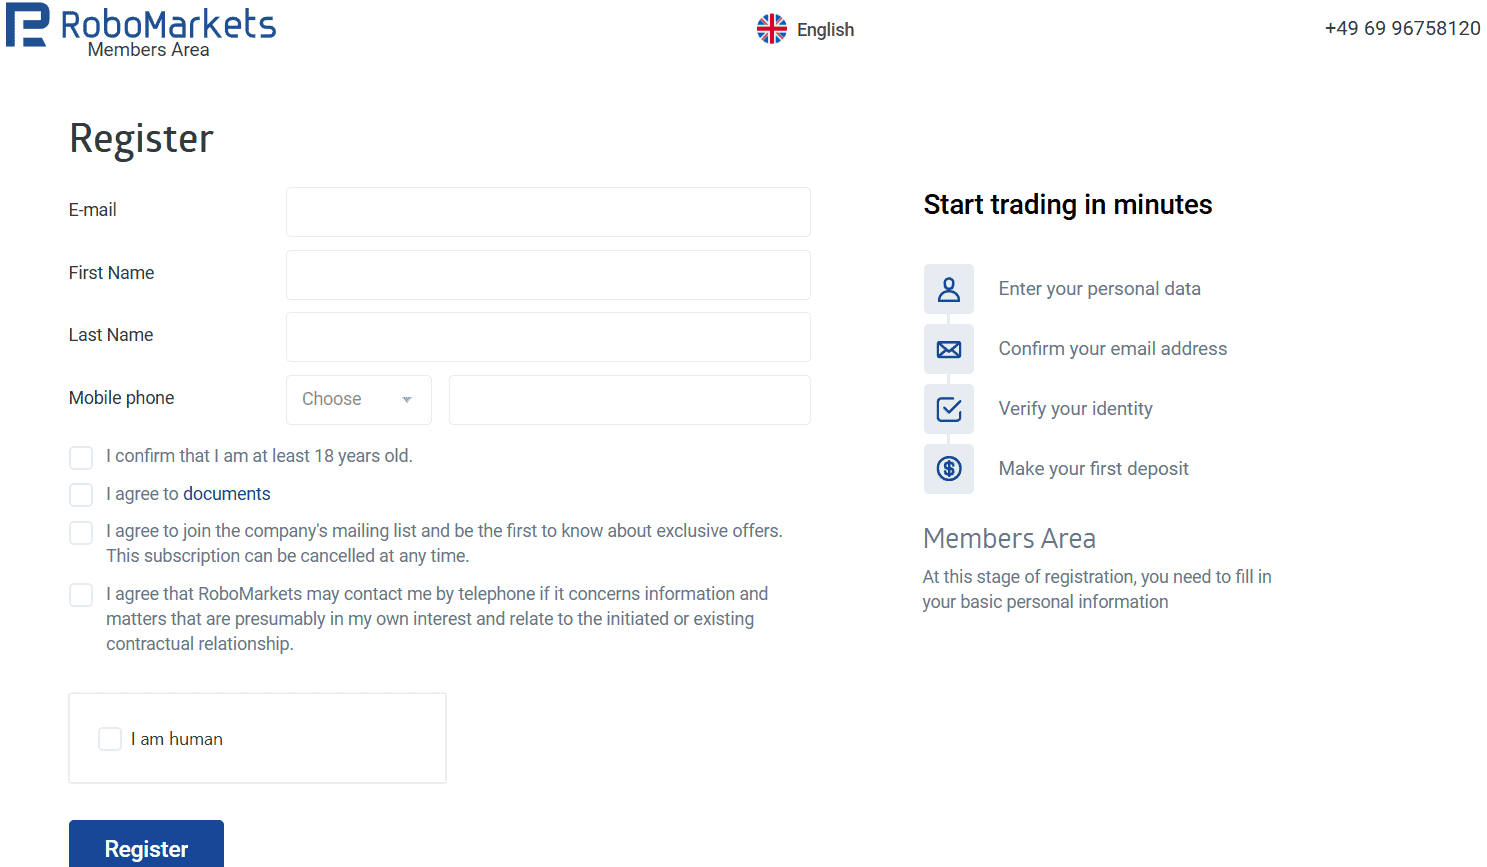Call the +49 69 96758120 phone number
The width and height of the screenshot is (1487, 867).
coord(1403,28)
